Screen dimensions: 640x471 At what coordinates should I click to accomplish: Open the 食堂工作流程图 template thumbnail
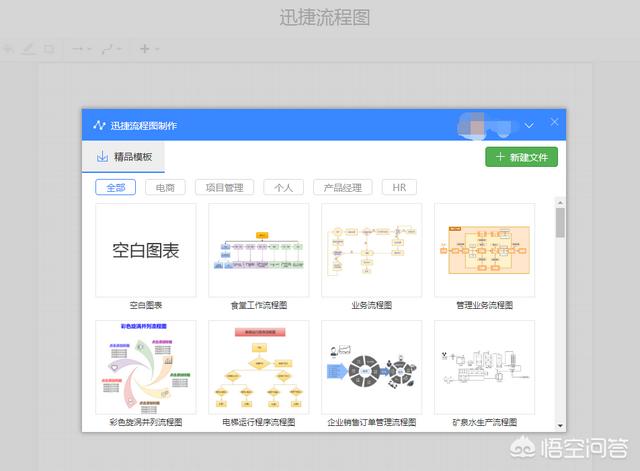click(259, 250)
